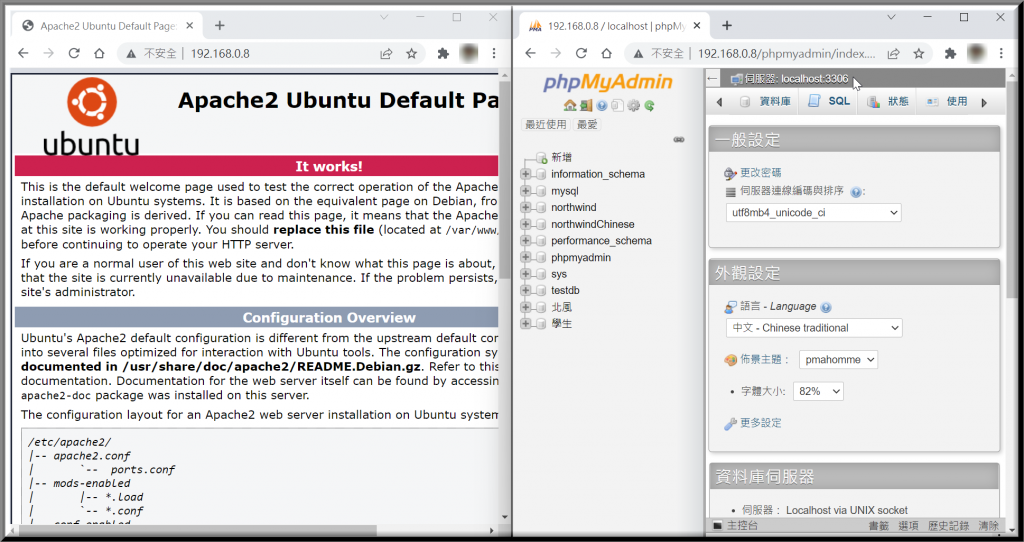Select the 最近使用 navigation tab

(547, 124)
